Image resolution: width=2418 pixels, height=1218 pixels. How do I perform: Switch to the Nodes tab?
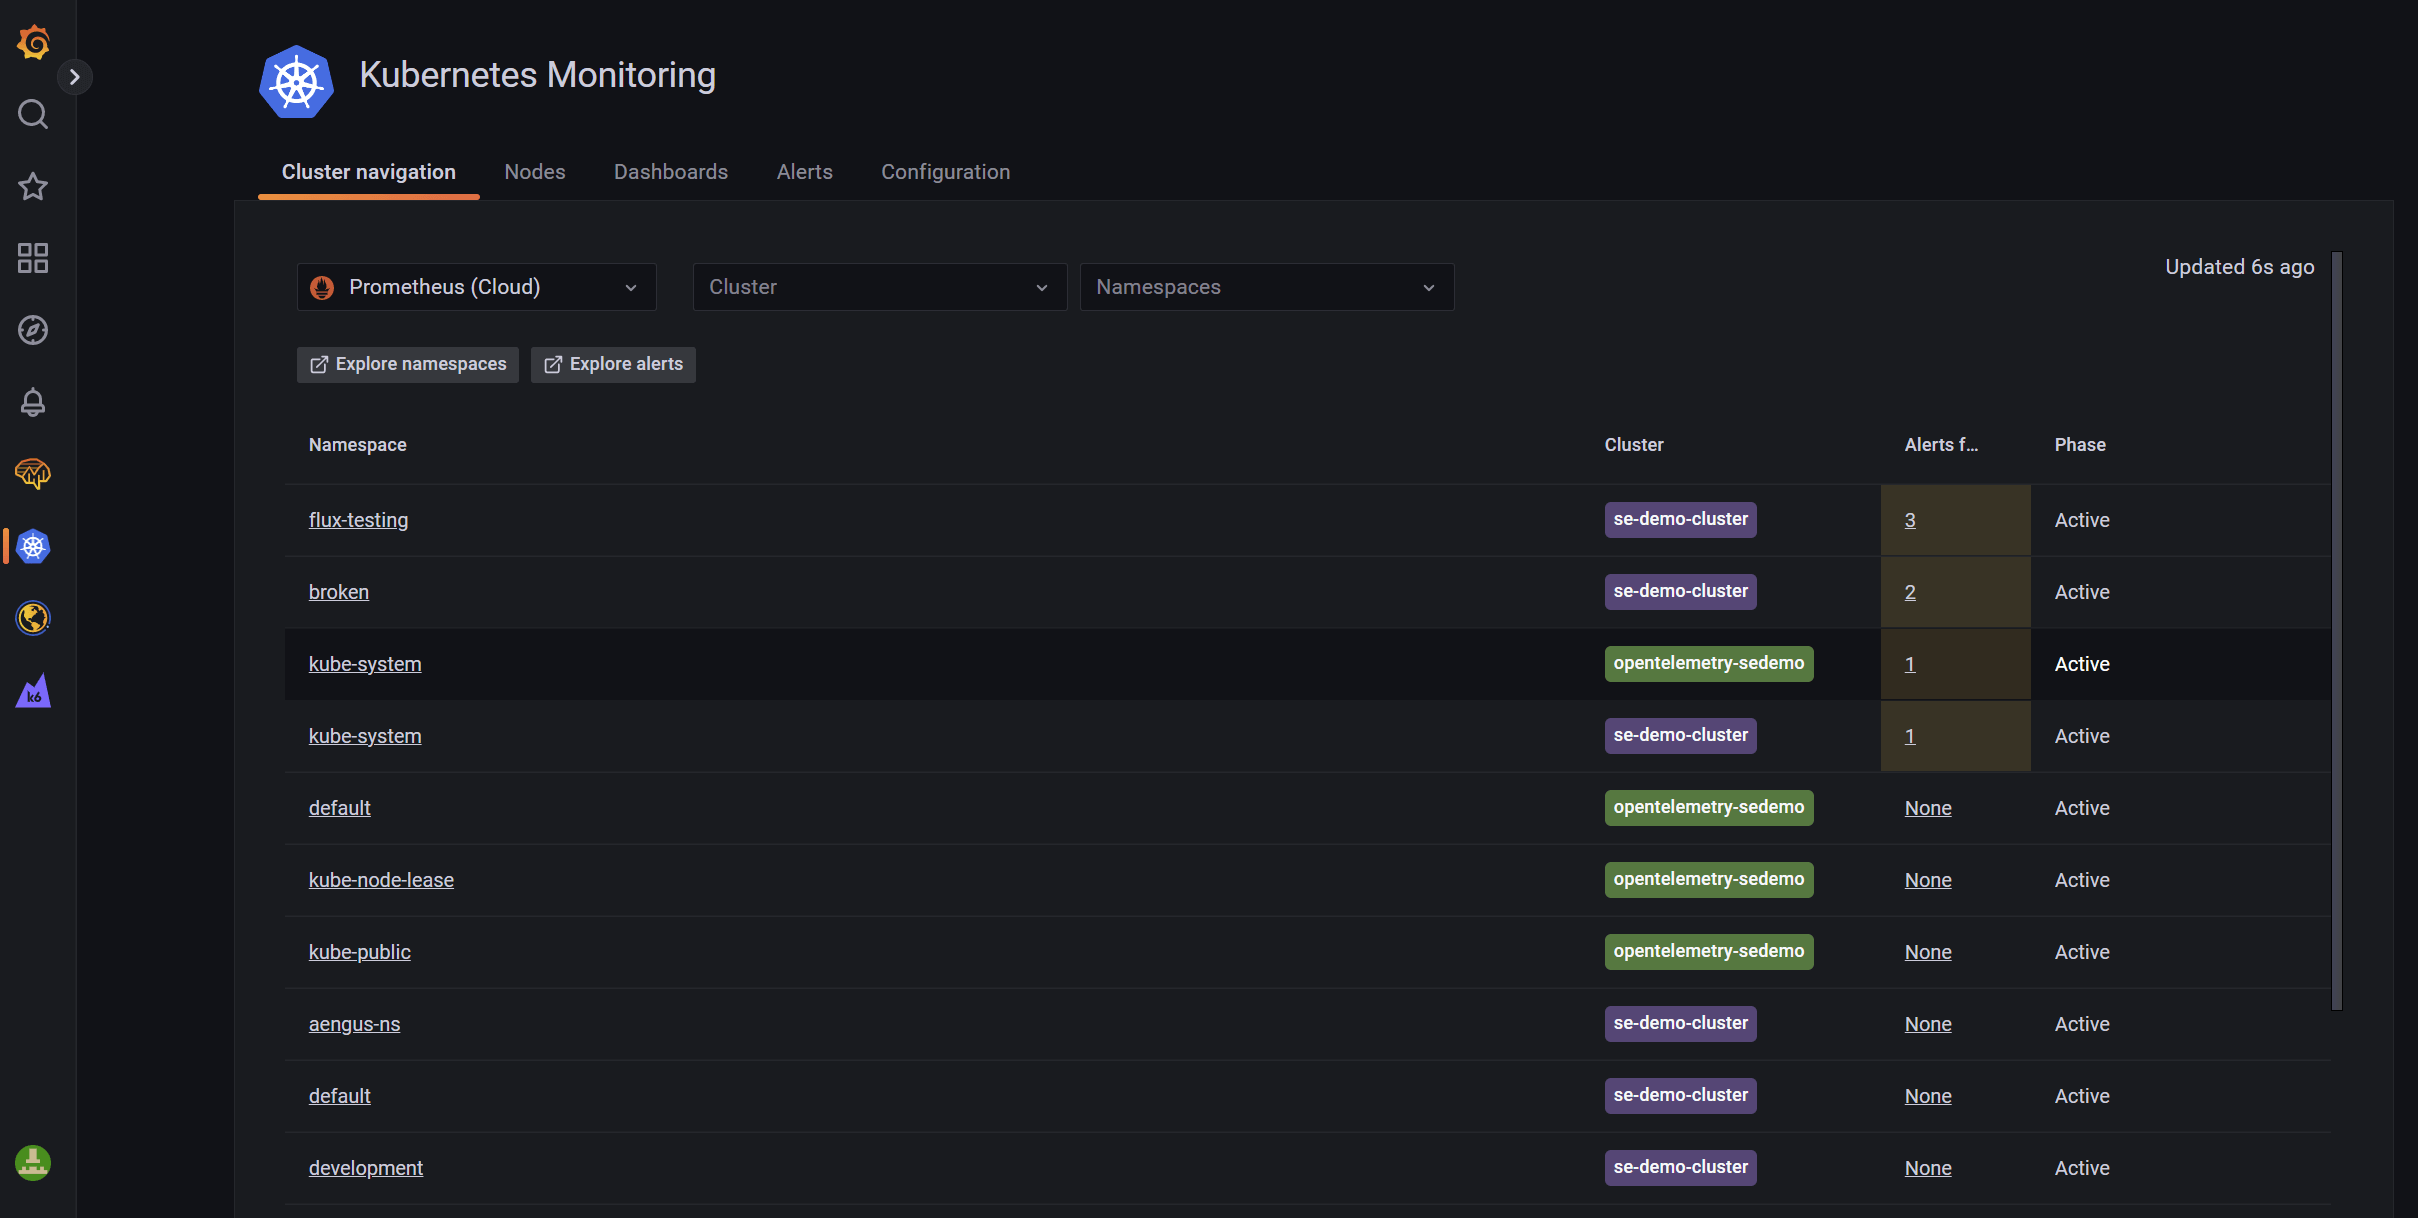point(535,172)
